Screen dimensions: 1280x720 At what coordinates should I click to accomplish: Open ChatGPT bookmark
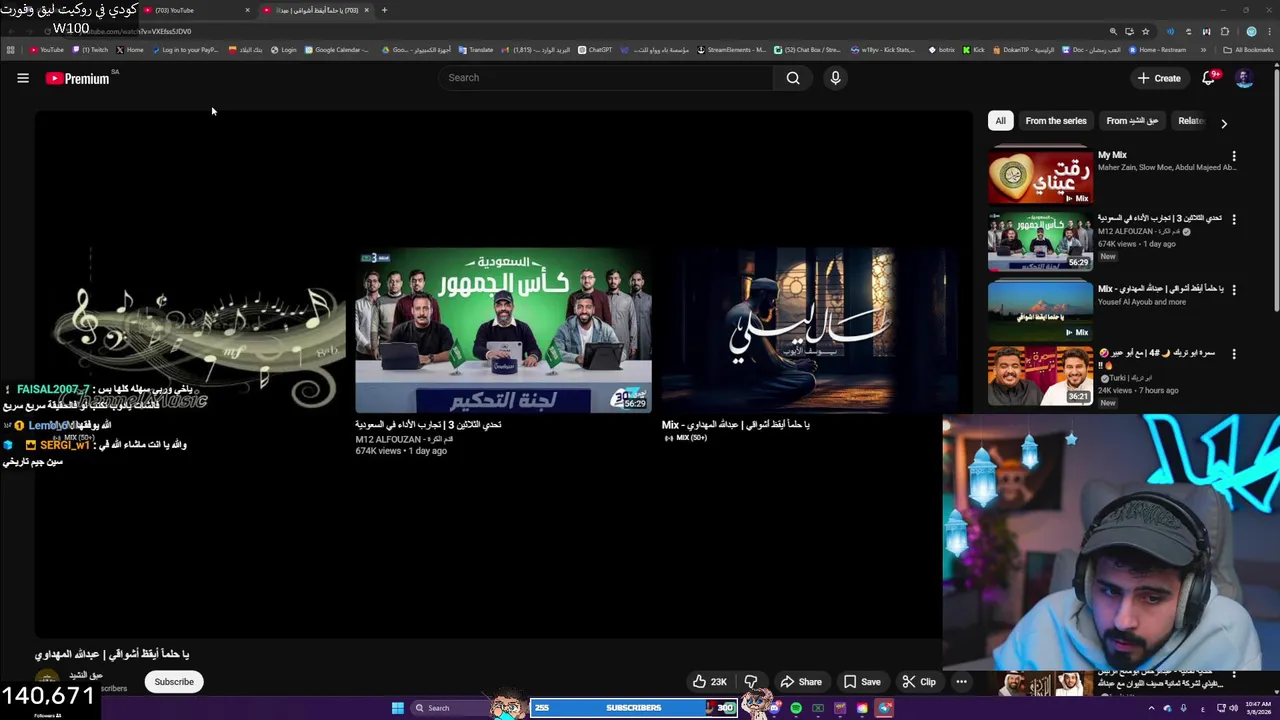coord(594,50)
